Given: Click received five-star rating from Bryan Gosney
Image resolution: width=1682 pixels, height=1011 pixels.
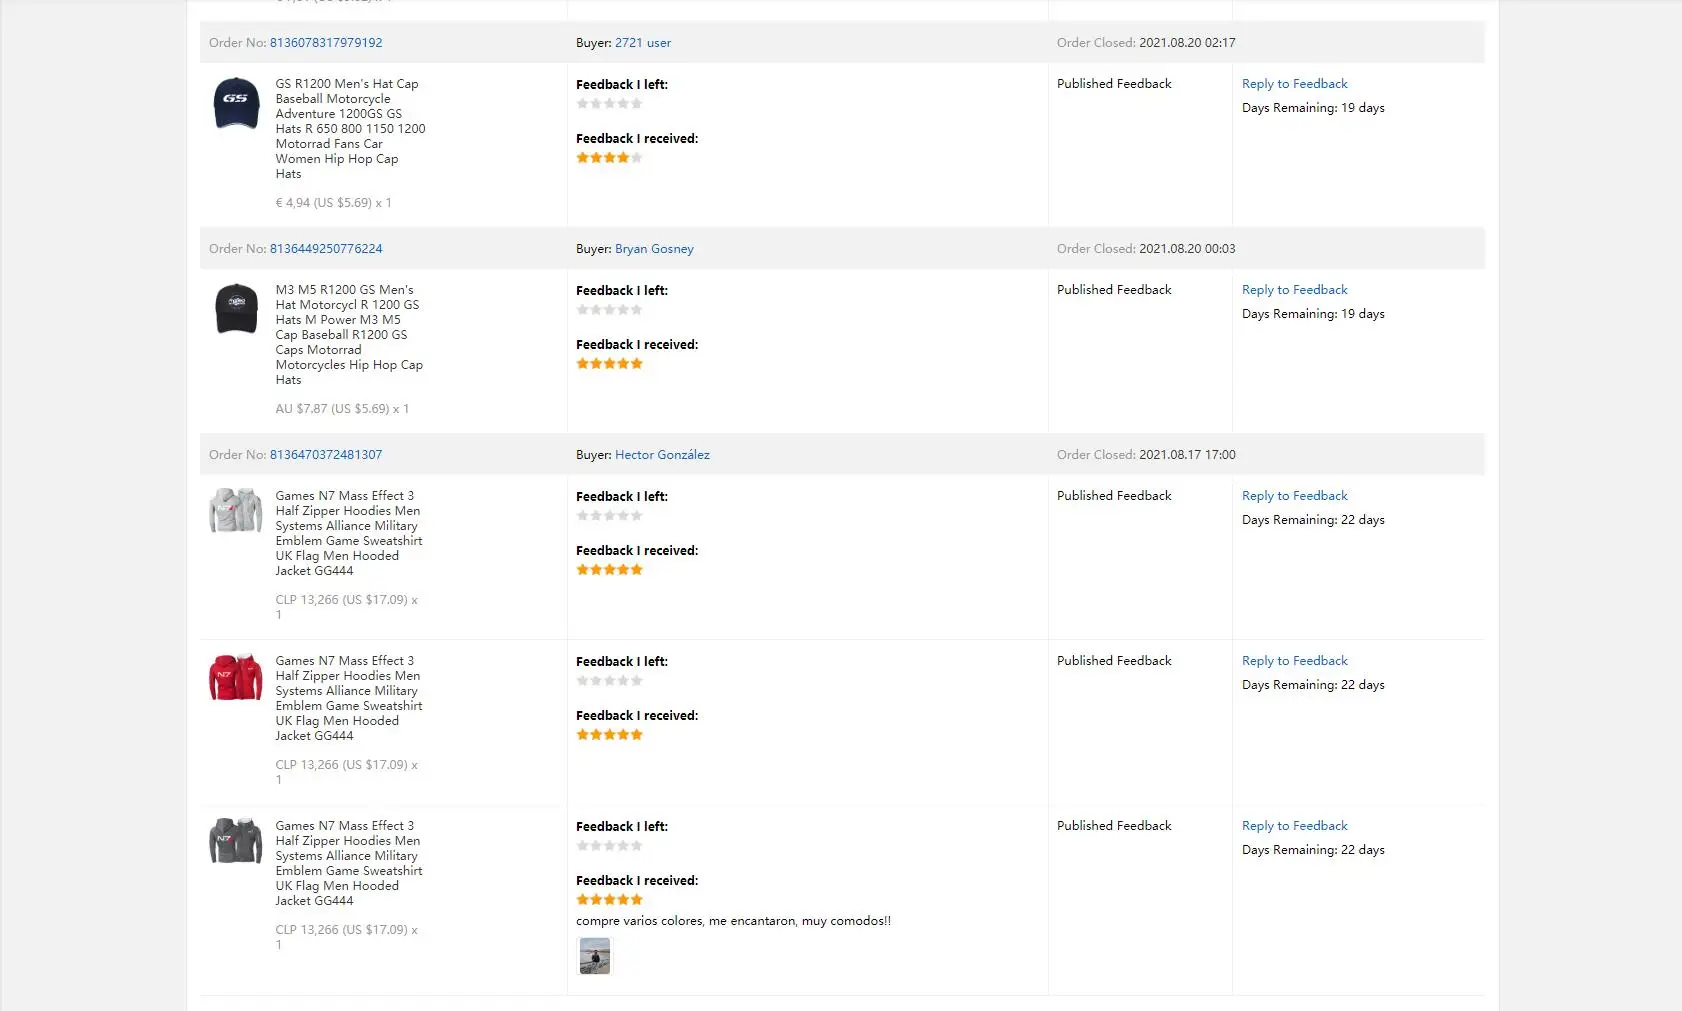Looking at the screenshot, I should pos(609,364).
